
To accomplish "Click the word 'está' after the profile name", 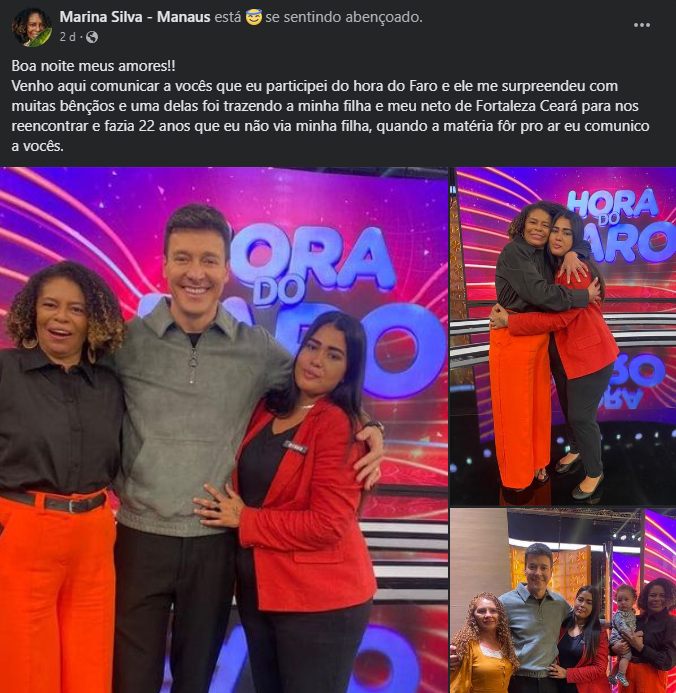I will 228,17.
